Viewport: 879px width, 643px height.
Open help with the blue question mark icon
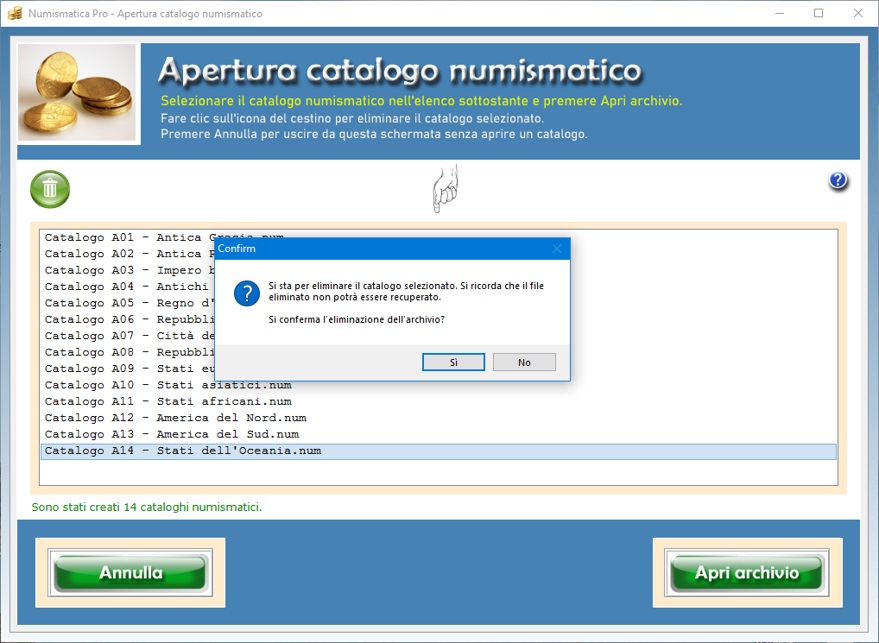(x=838, y=181)
